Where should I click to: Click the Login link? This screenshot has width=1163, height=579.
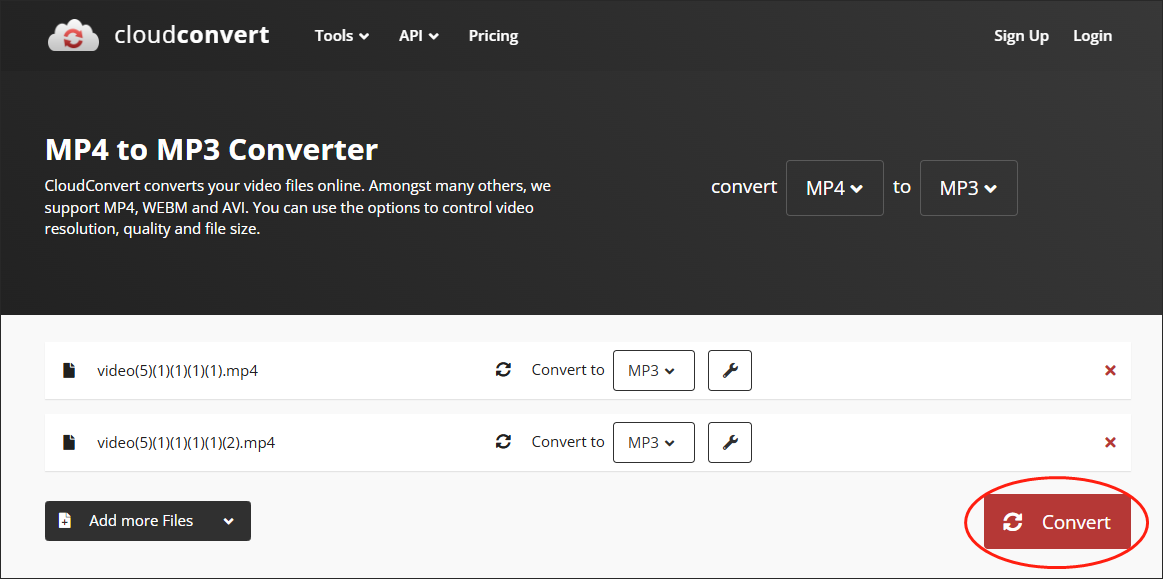[x=1093, y=36]
